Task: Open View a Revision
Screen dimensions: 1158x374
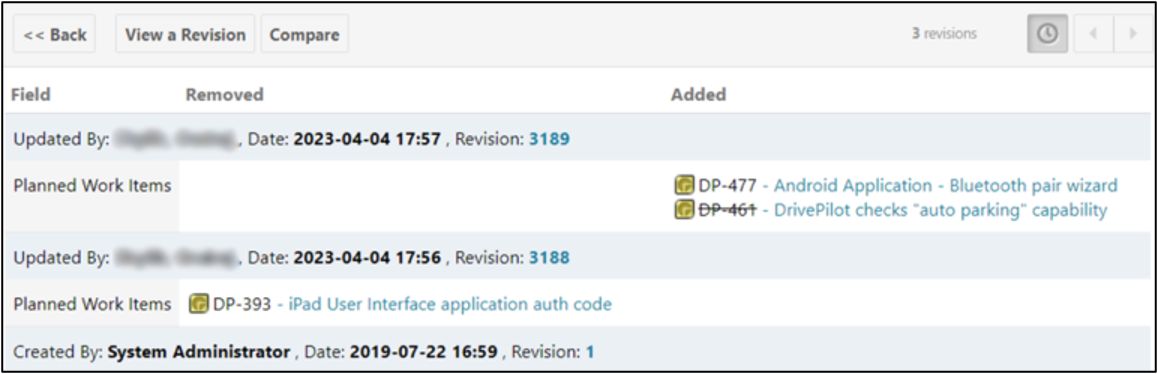Action: pos(185,34)
